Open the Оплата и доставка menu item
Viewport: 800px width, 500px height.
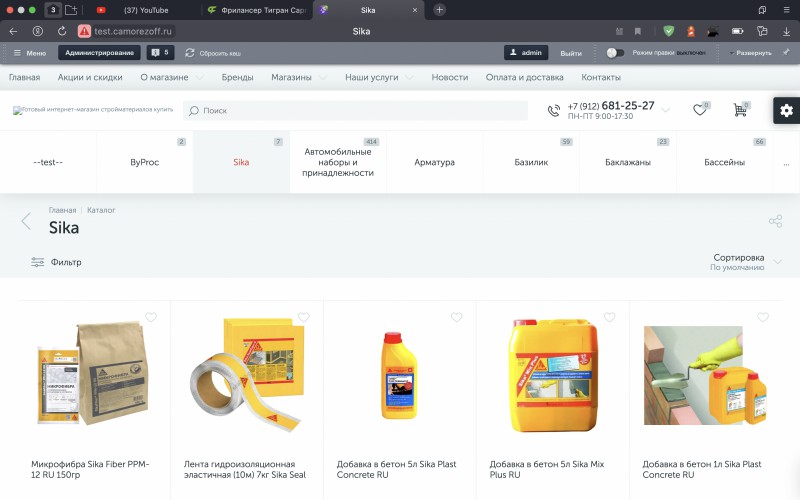pyautogui.click(x=524, y=78)
